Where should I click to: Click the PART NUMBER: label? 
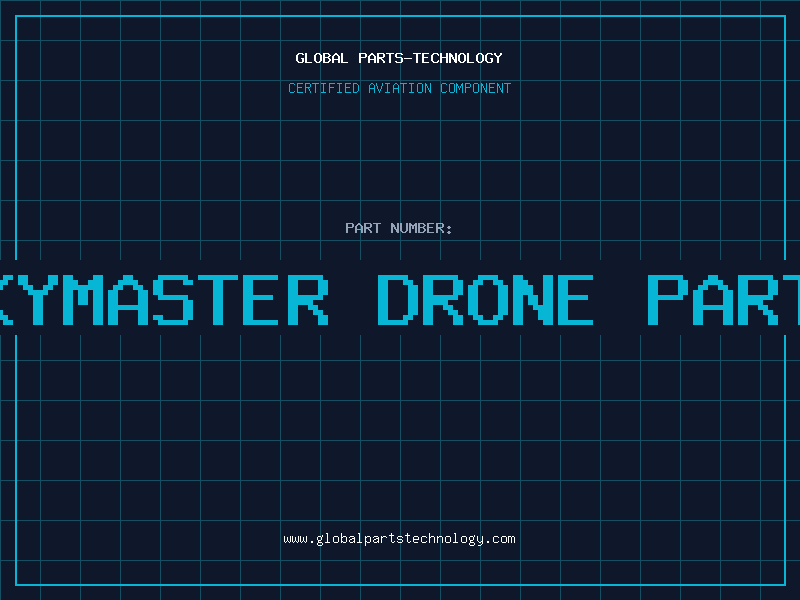coord(398,228)
